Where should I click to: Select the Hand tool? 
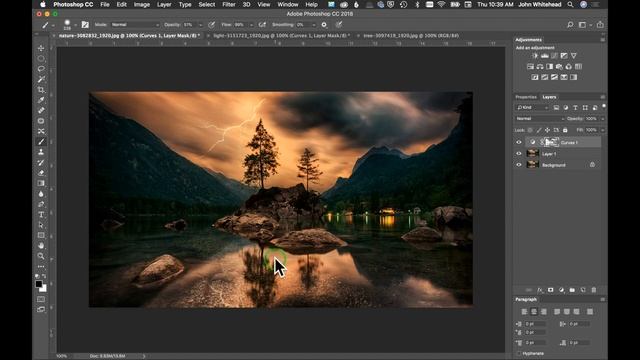tap(41, 246)
